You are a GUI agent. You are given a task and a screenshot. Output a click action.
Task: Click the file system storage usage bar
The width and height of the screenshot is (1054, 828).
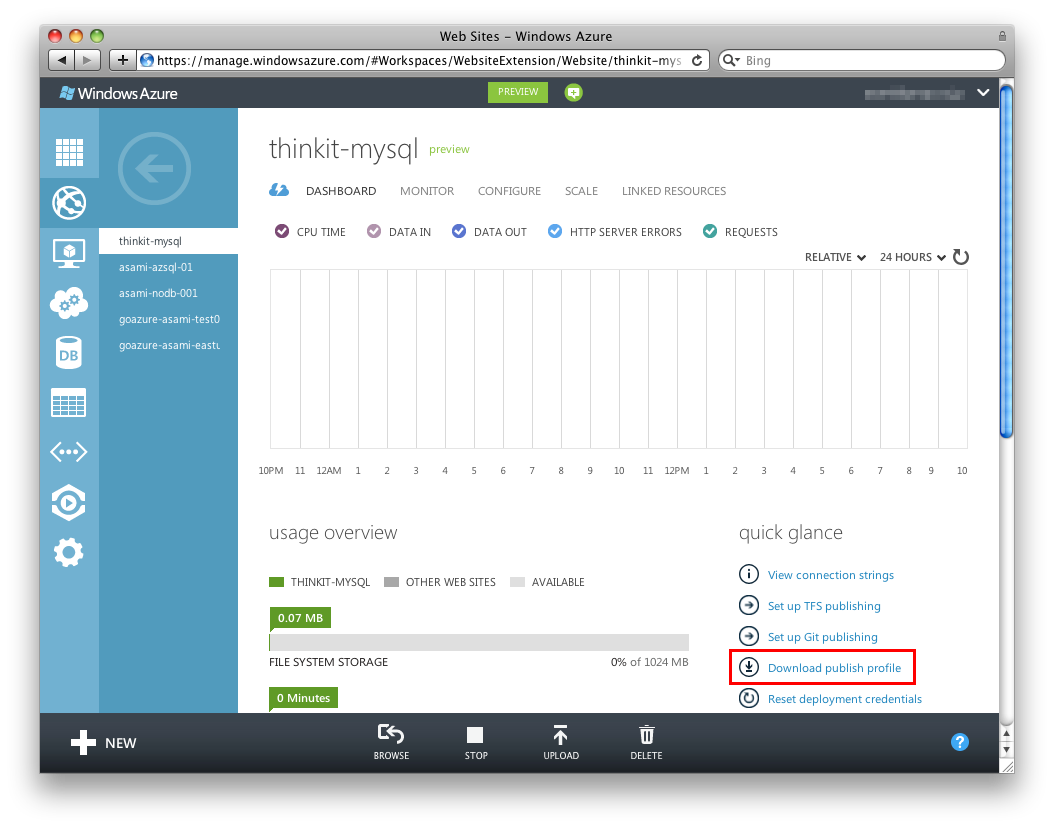(479, 642)
